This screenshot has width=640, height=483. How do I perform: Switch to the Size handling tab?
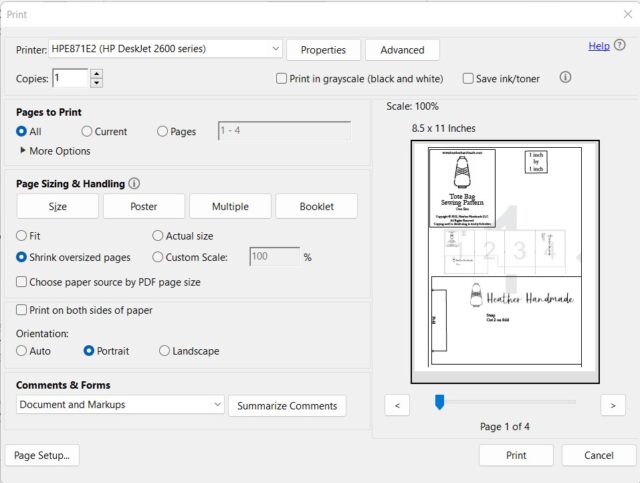pos(58,207)
